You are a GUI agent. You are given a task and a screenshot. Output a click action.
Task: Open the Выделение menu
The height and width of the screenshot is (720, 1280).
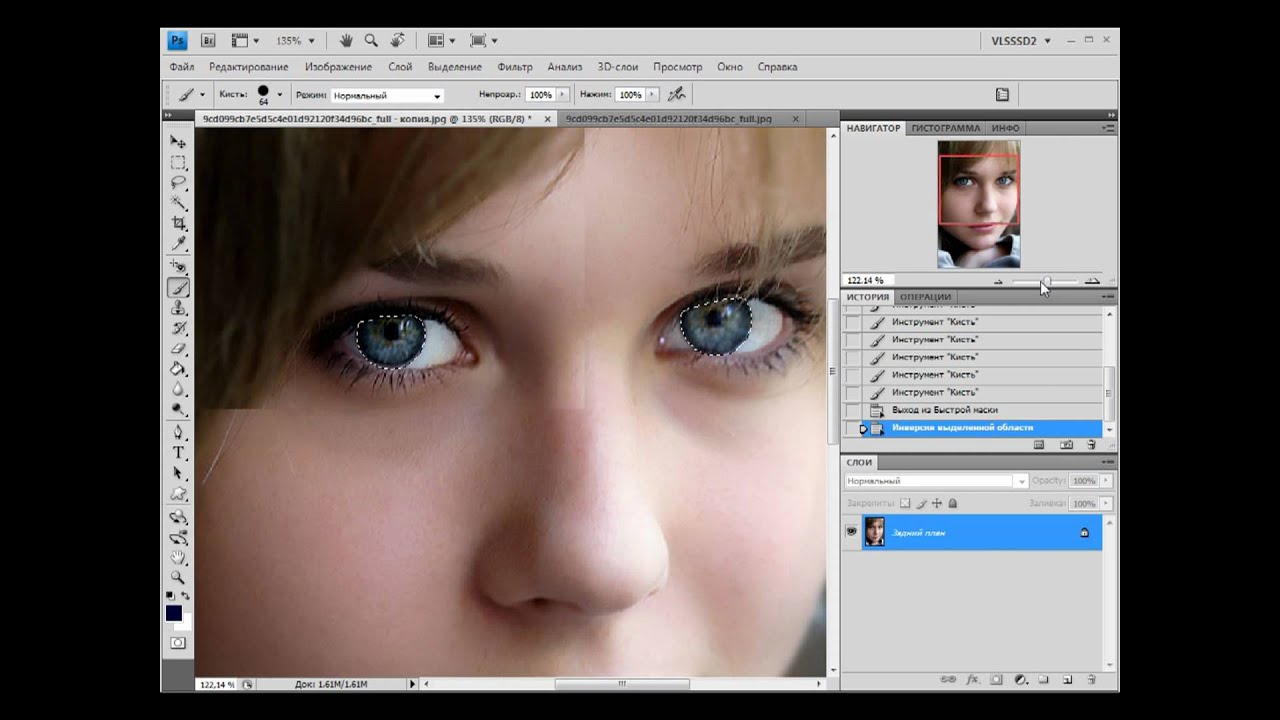coord(454,67)
